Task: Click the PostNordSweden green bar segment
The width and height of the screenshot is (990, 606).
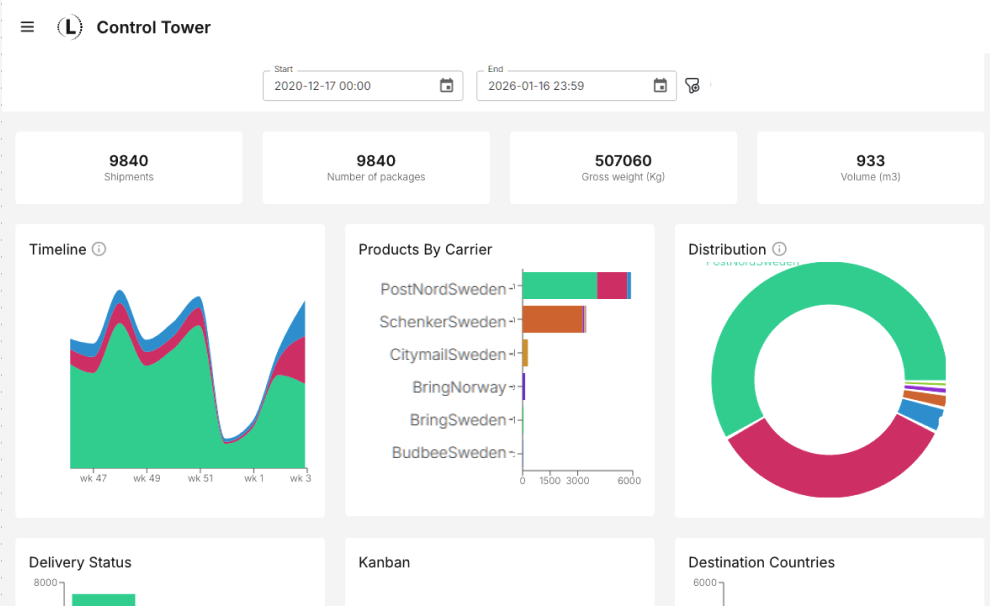Action: [559, 286]
